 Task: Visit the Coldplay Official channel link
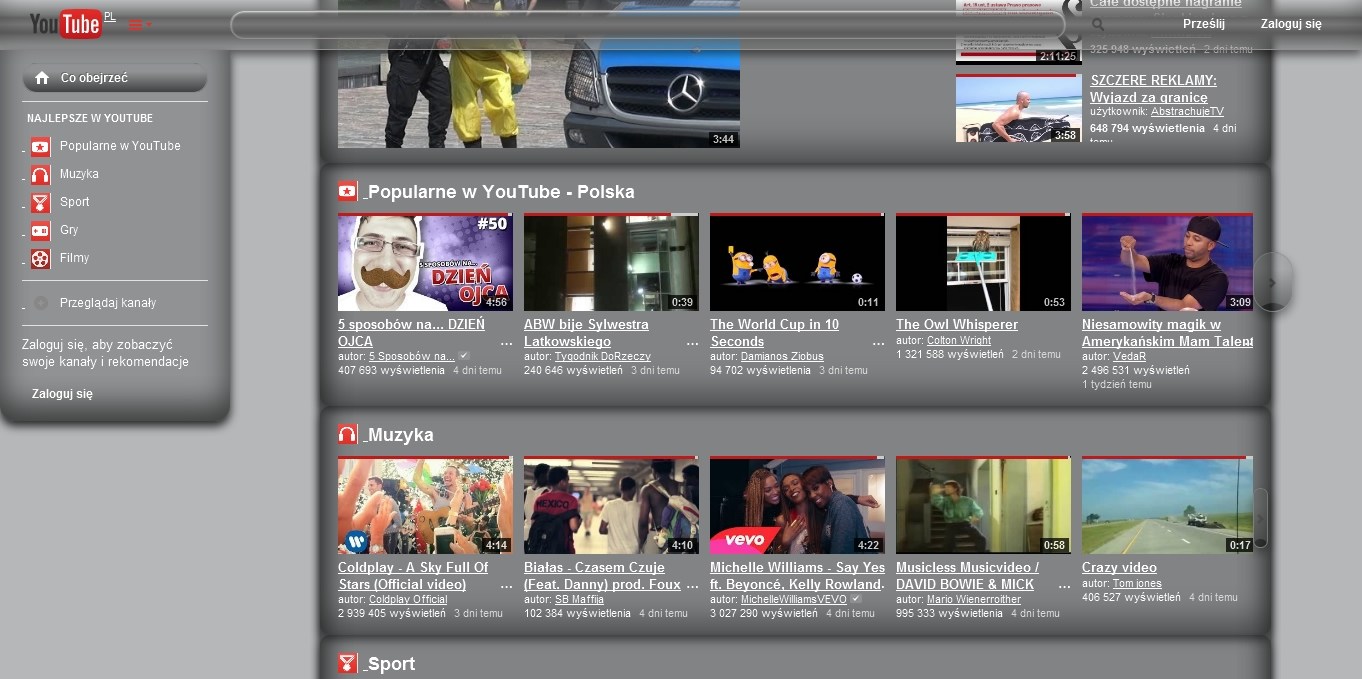(x=408, y=600)
